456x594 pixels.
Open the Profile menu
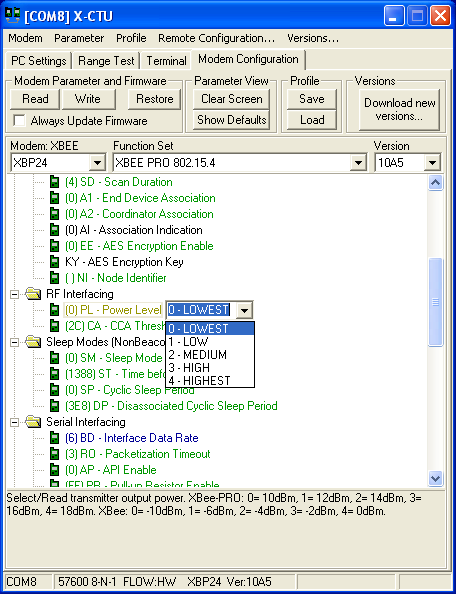pyautogui.click(x=131, y=38)
